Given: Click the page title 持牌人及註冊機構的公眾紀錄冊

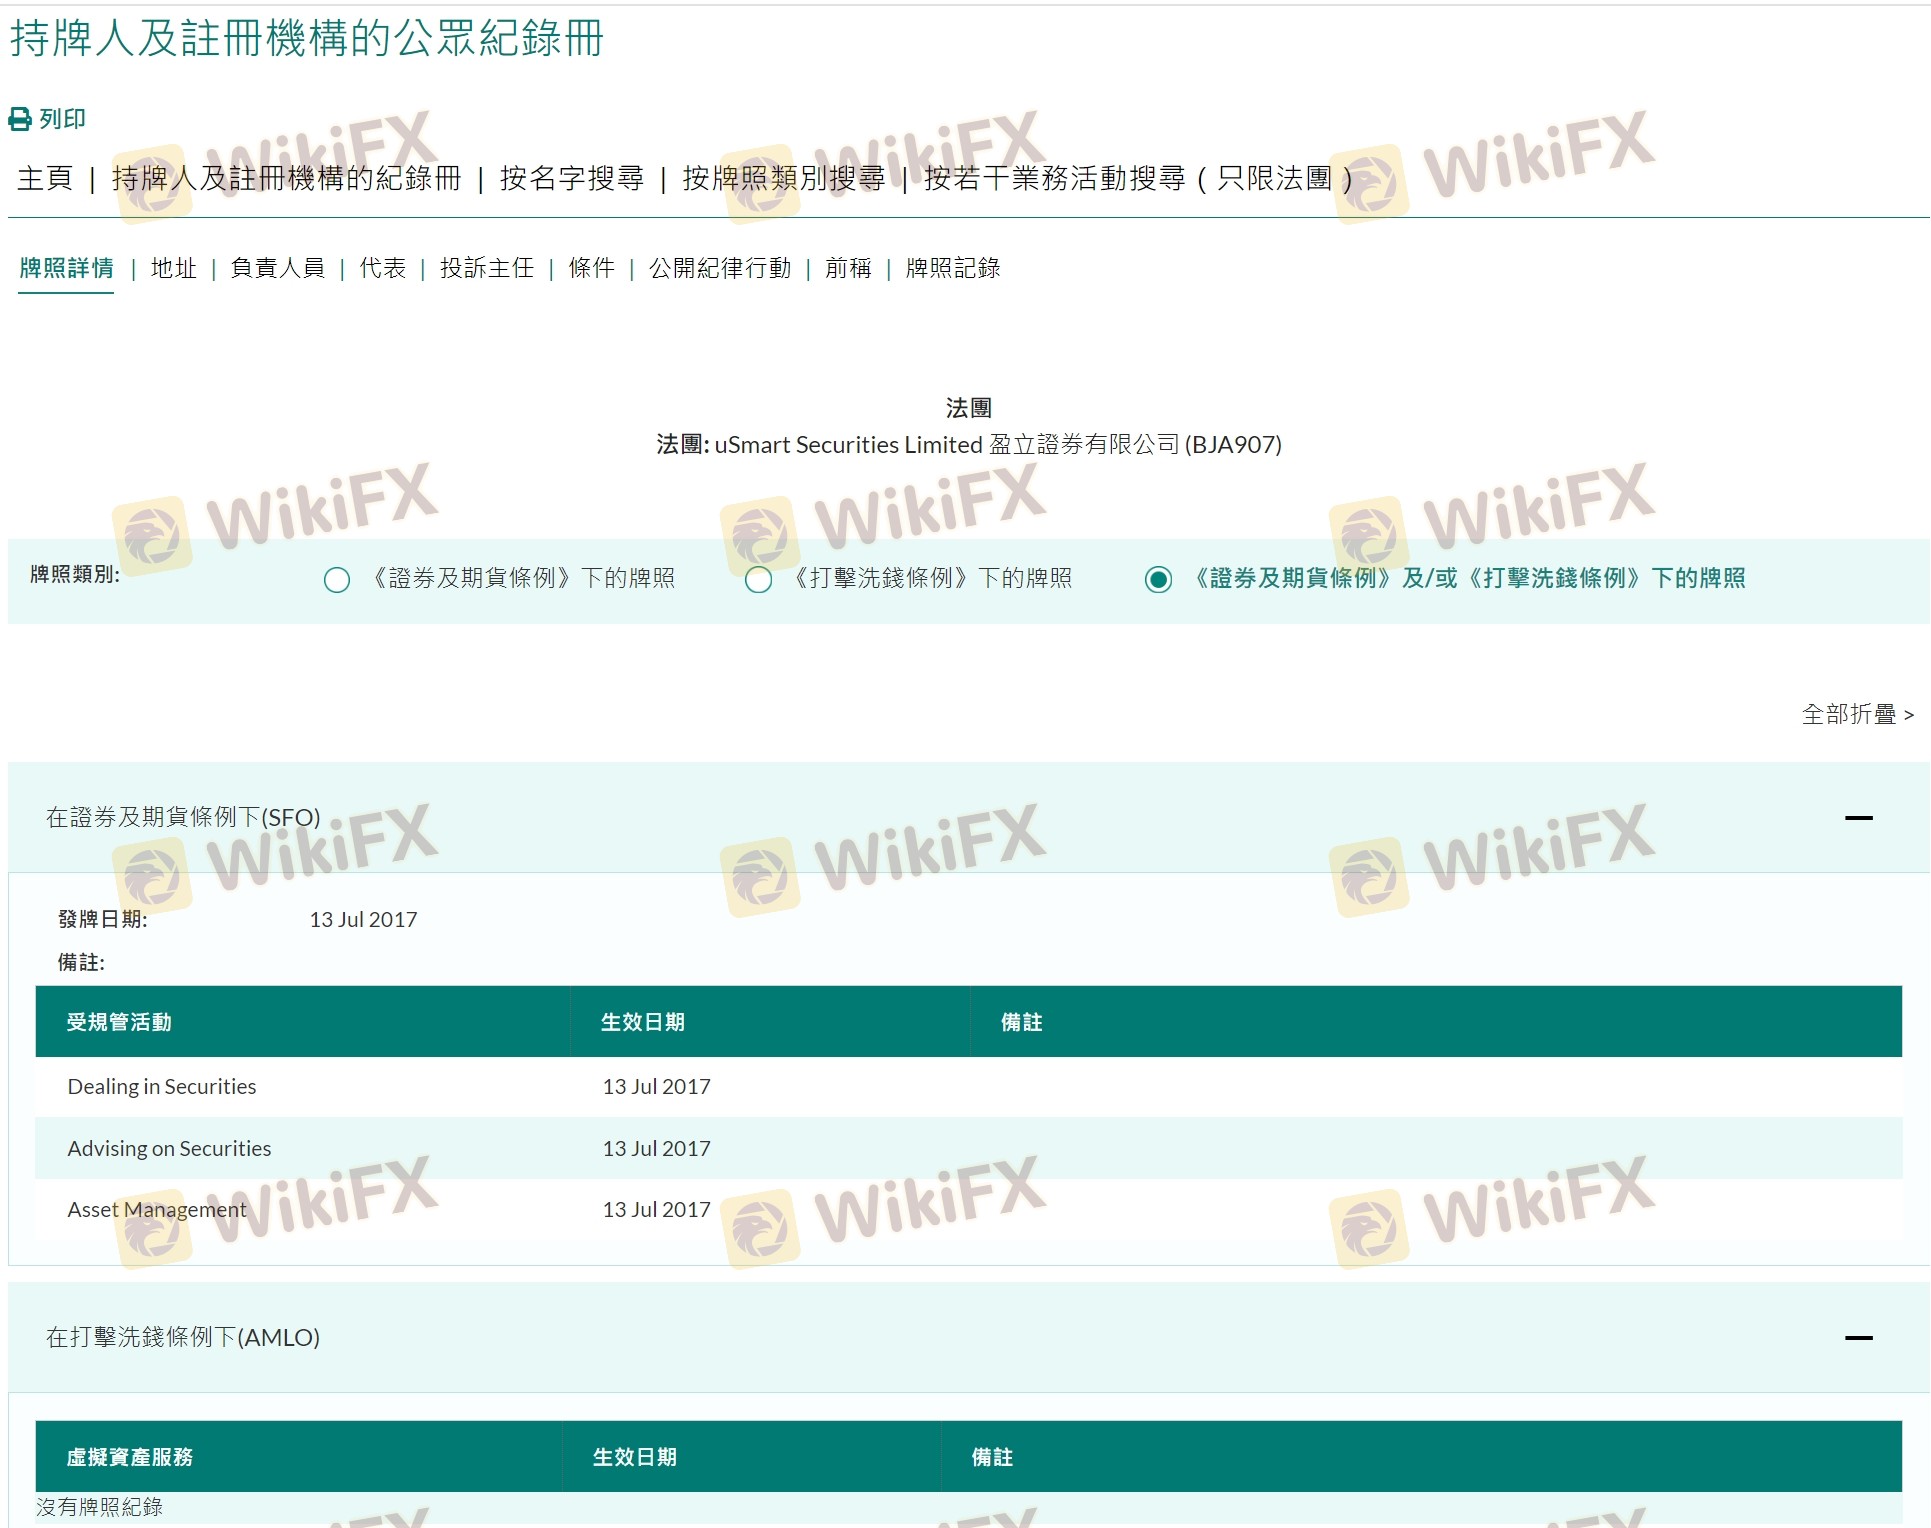Looking at the screenshot, I should point(307,39).
